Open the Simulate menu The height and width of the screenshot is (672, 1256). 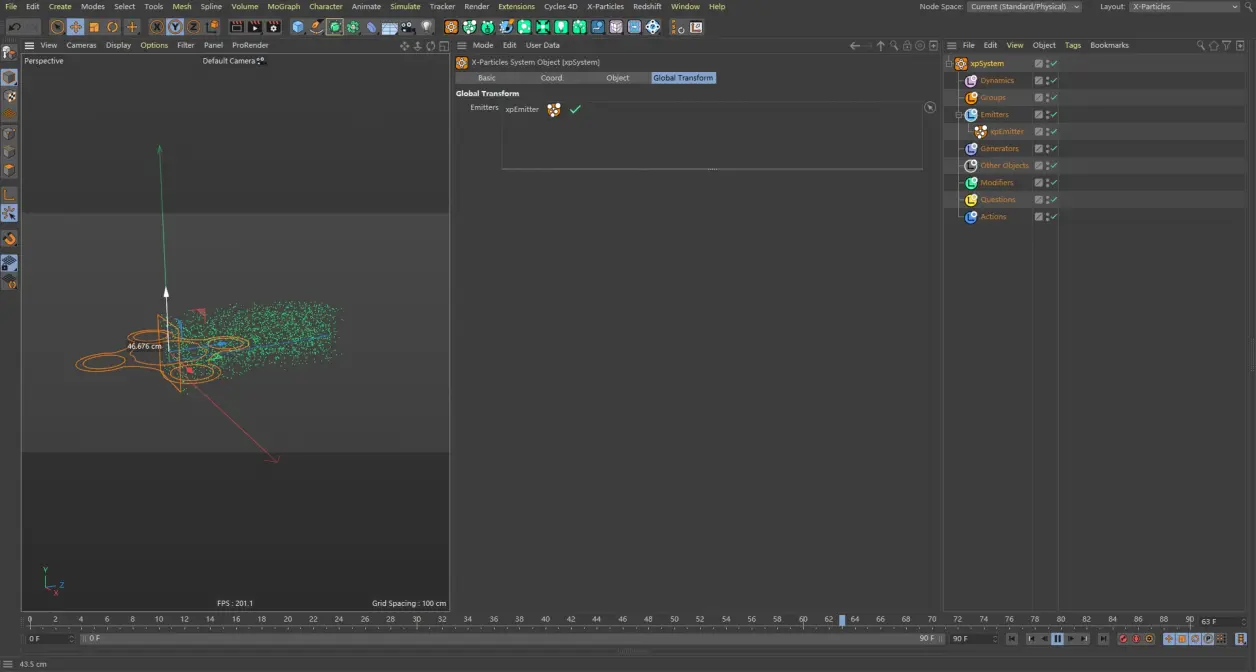(x=405, y=6)
